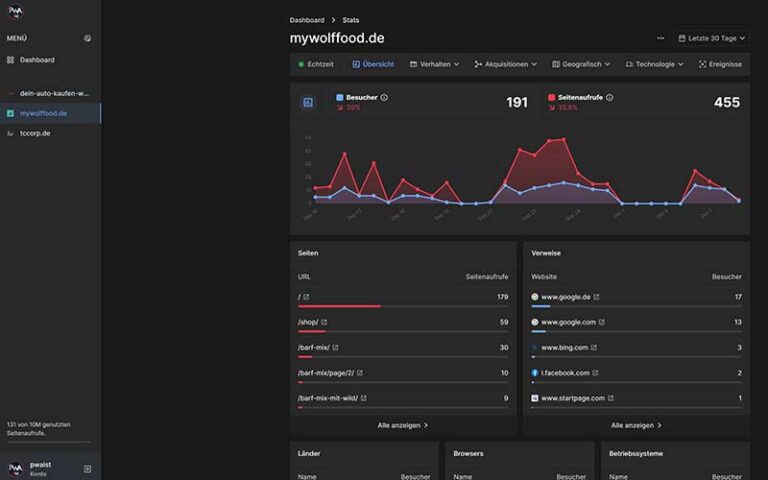Click the 455 Seitenaufrufe total value
Image resolution: width=768 pixels, height=480 pixels.
(727, 102)
